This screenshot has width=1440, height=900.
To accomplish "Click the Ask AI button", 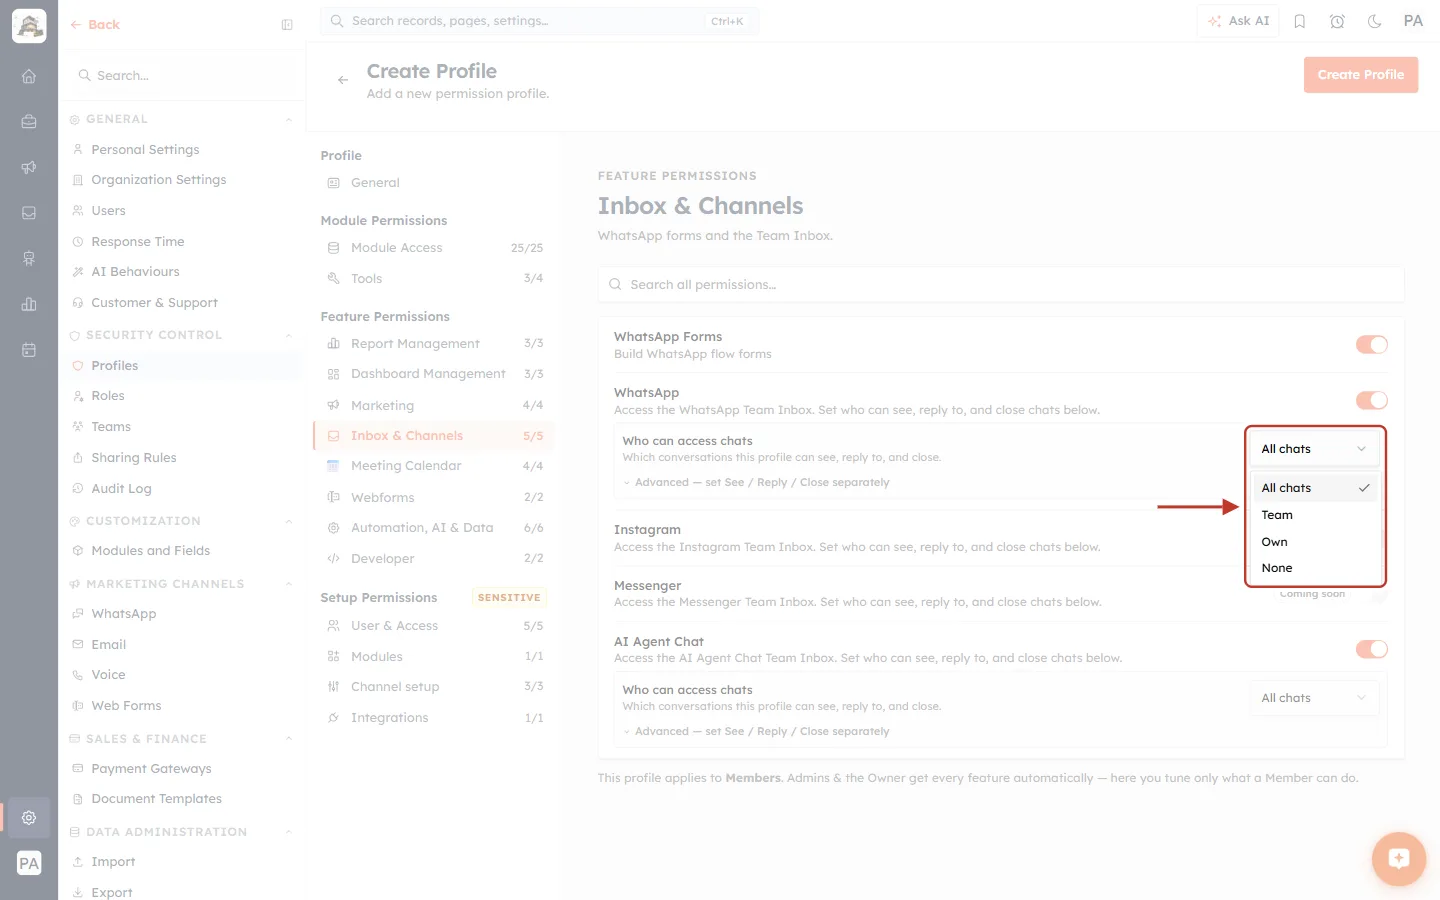I will (x=1238, y=21).
